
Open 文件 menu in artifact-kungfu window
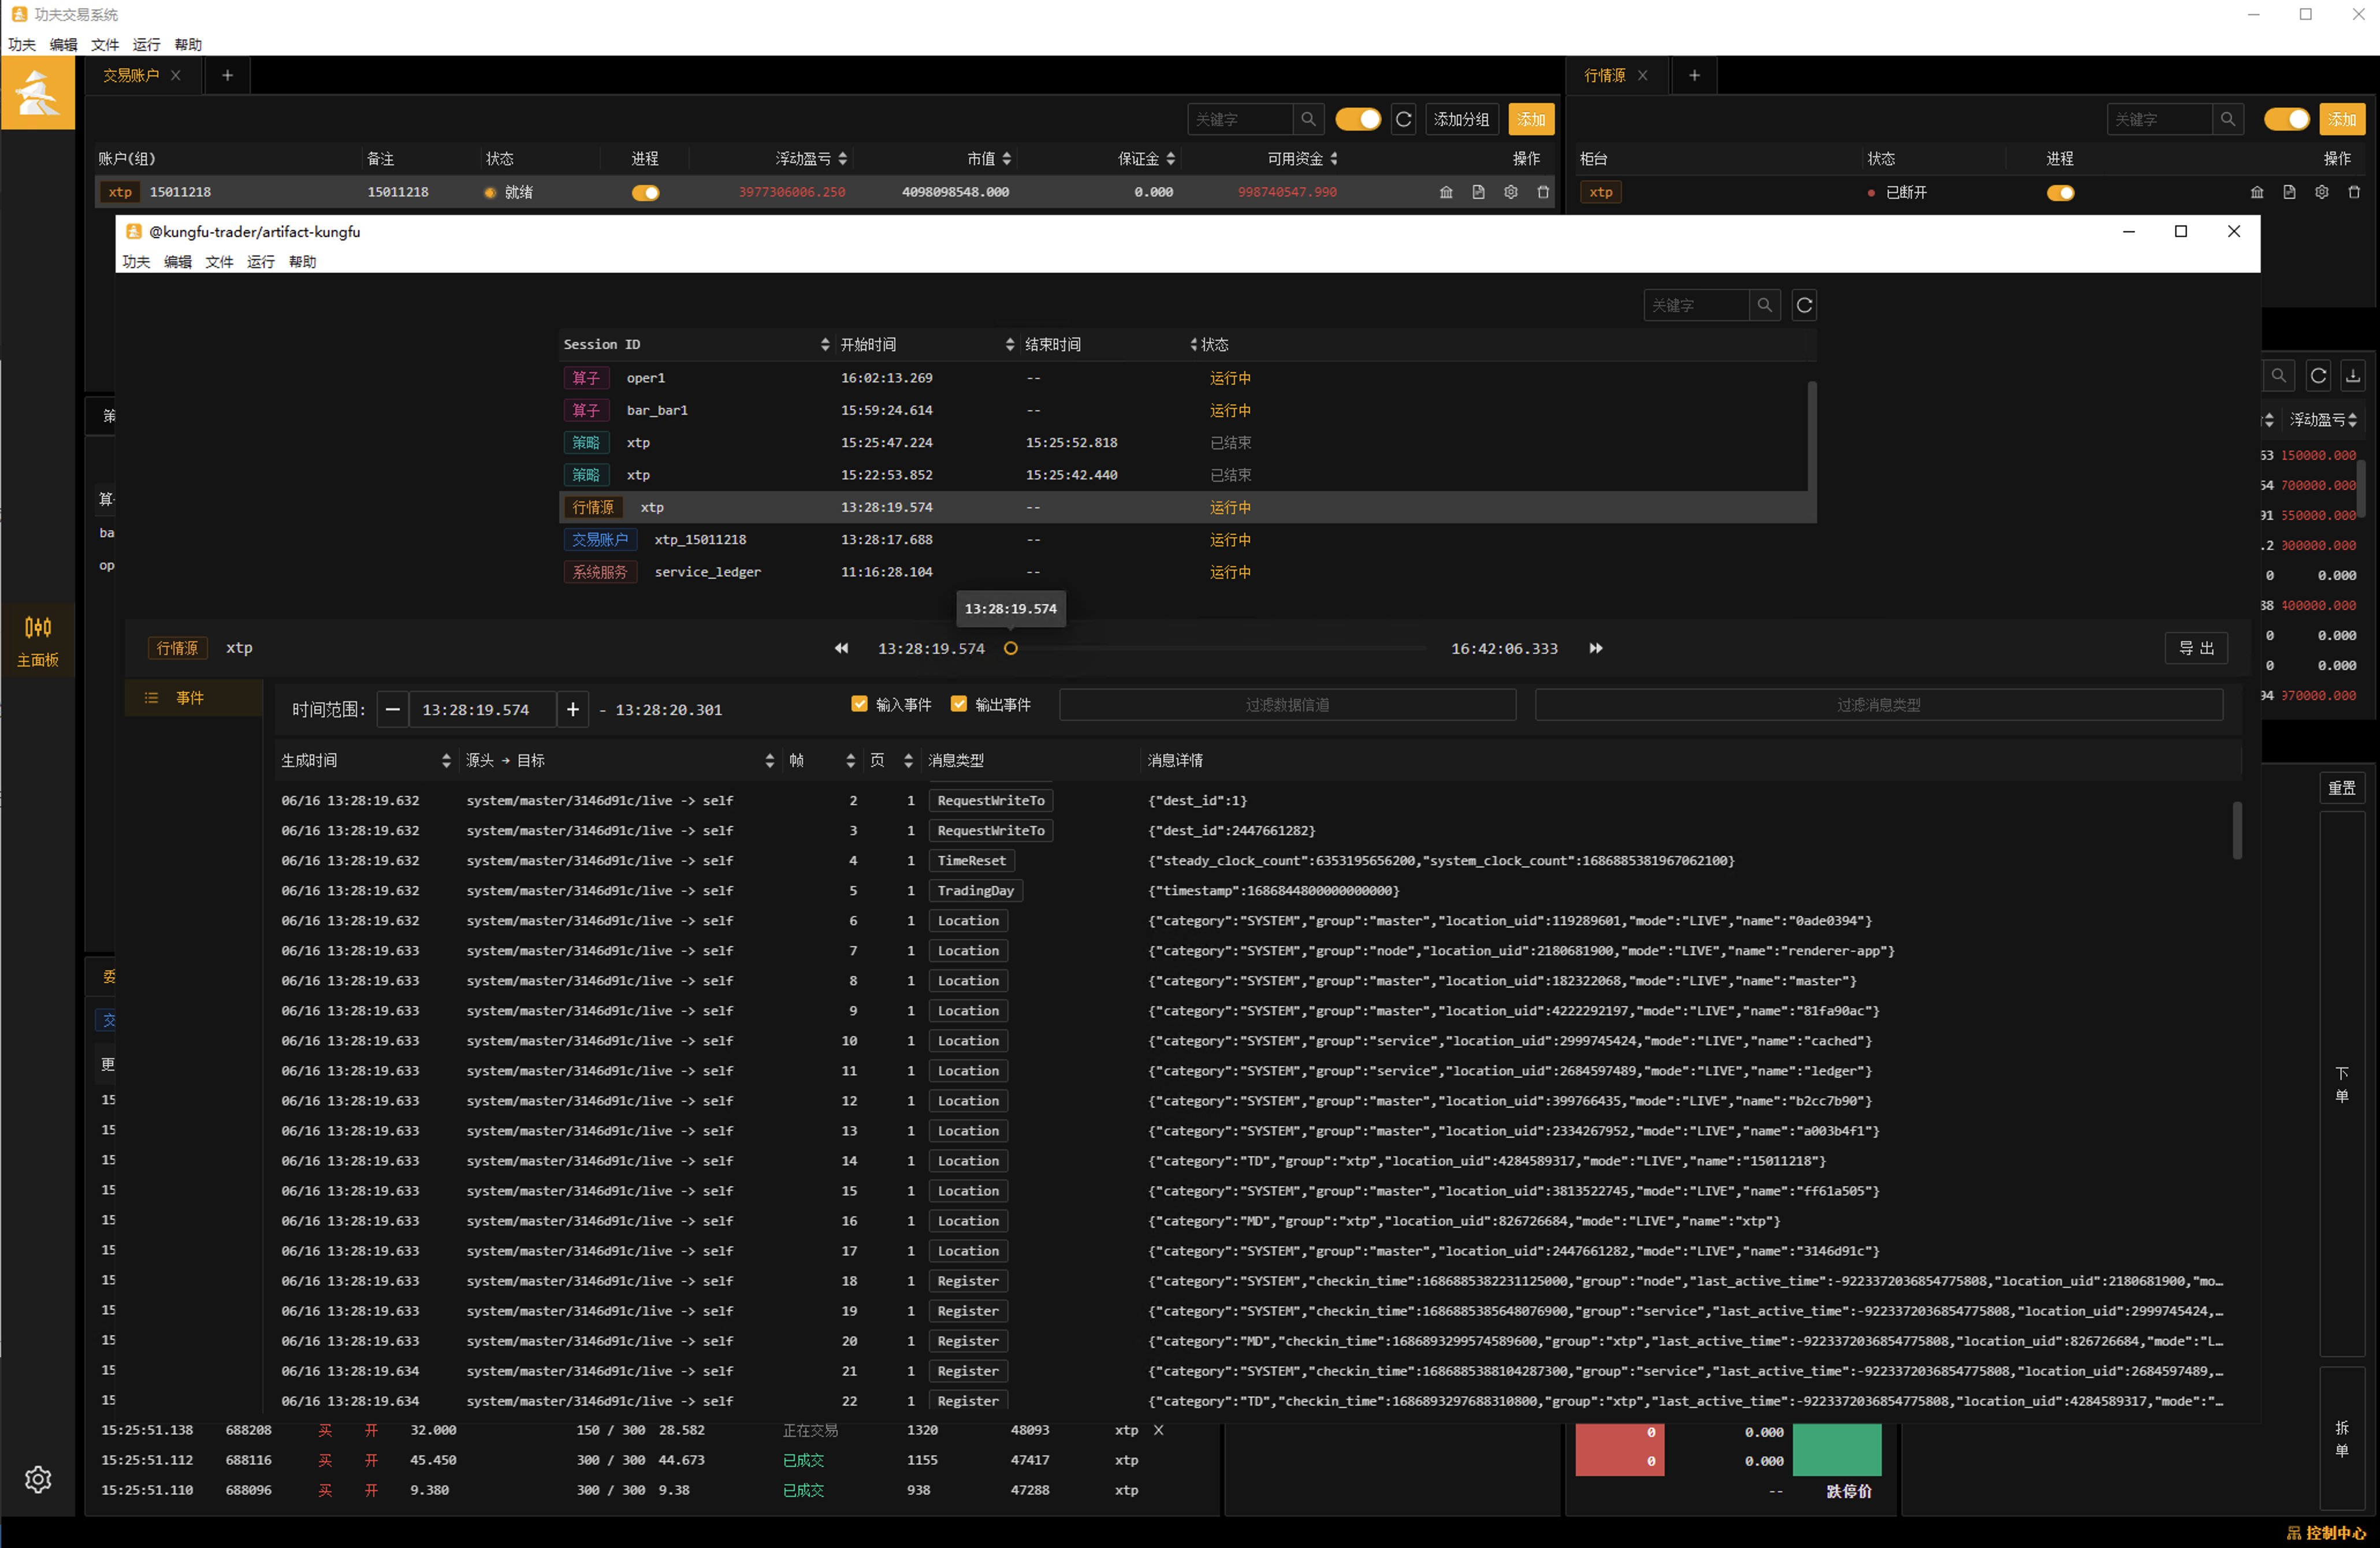tap(219, 261)
